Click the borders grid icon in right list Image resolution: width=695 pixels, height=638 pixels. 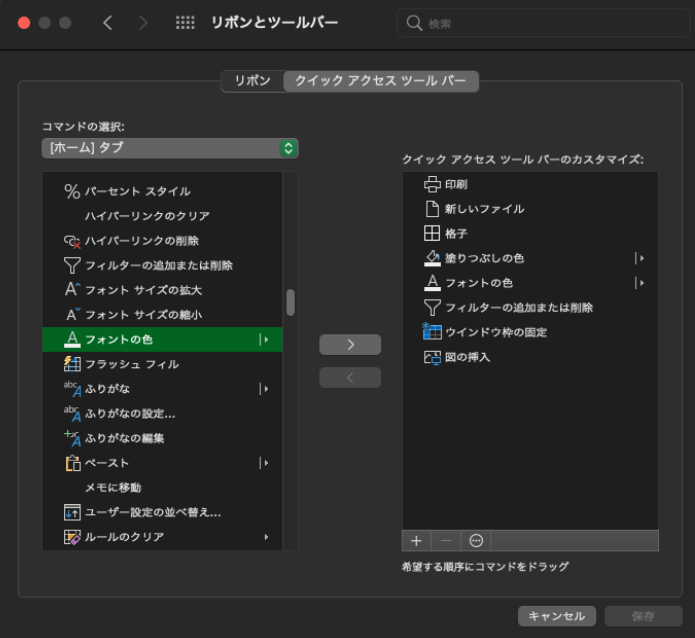[432, 233]
